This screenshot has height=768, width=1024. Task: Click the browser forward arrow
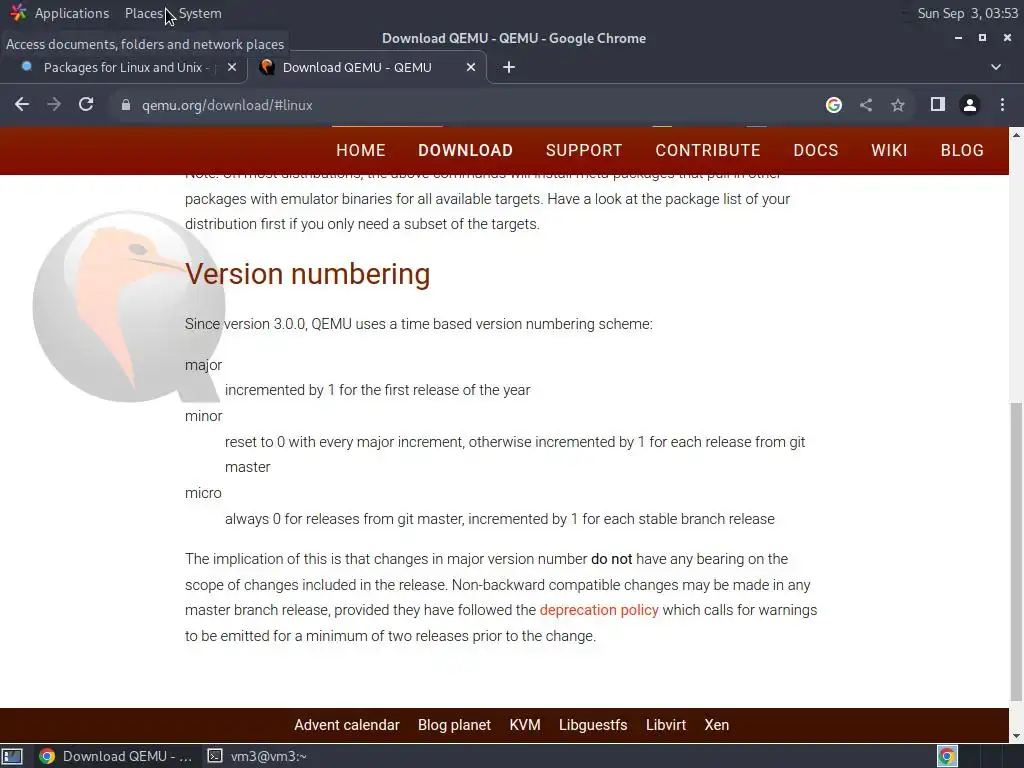(x=54, y=104)
